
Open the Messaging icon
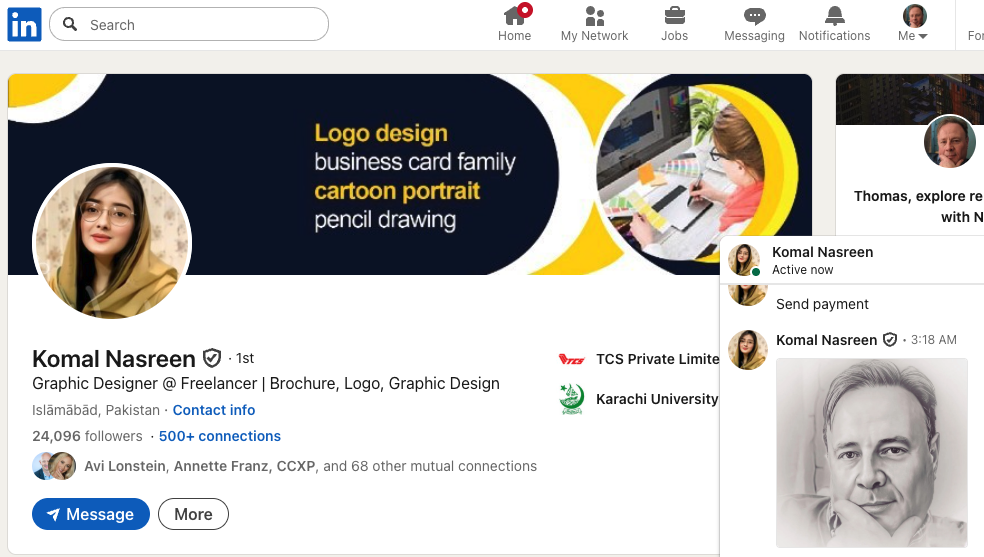point(754,17)
